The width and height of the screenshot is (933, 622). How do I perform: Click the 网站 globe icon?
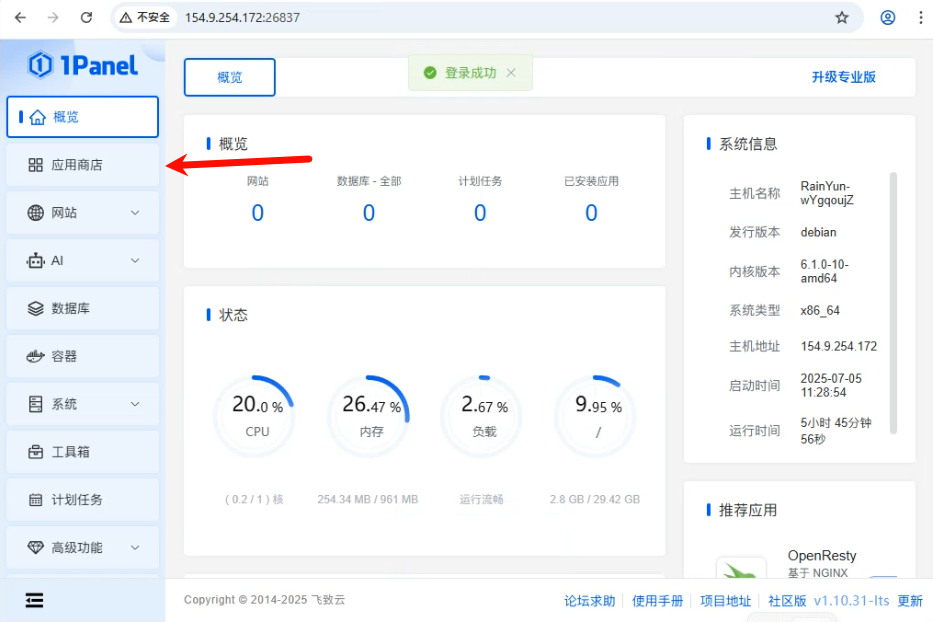[36, 212]
